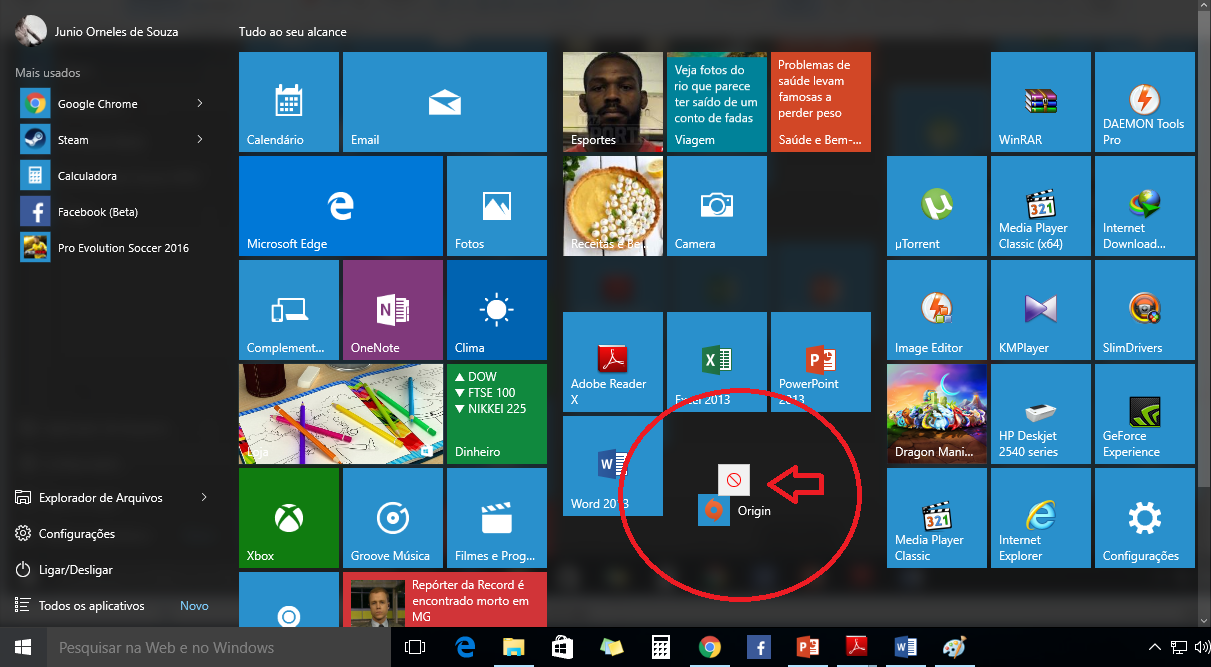Launch the Word 2013 tile
Viewport: 1211px width, 667px height.
[x=613, y=465]
